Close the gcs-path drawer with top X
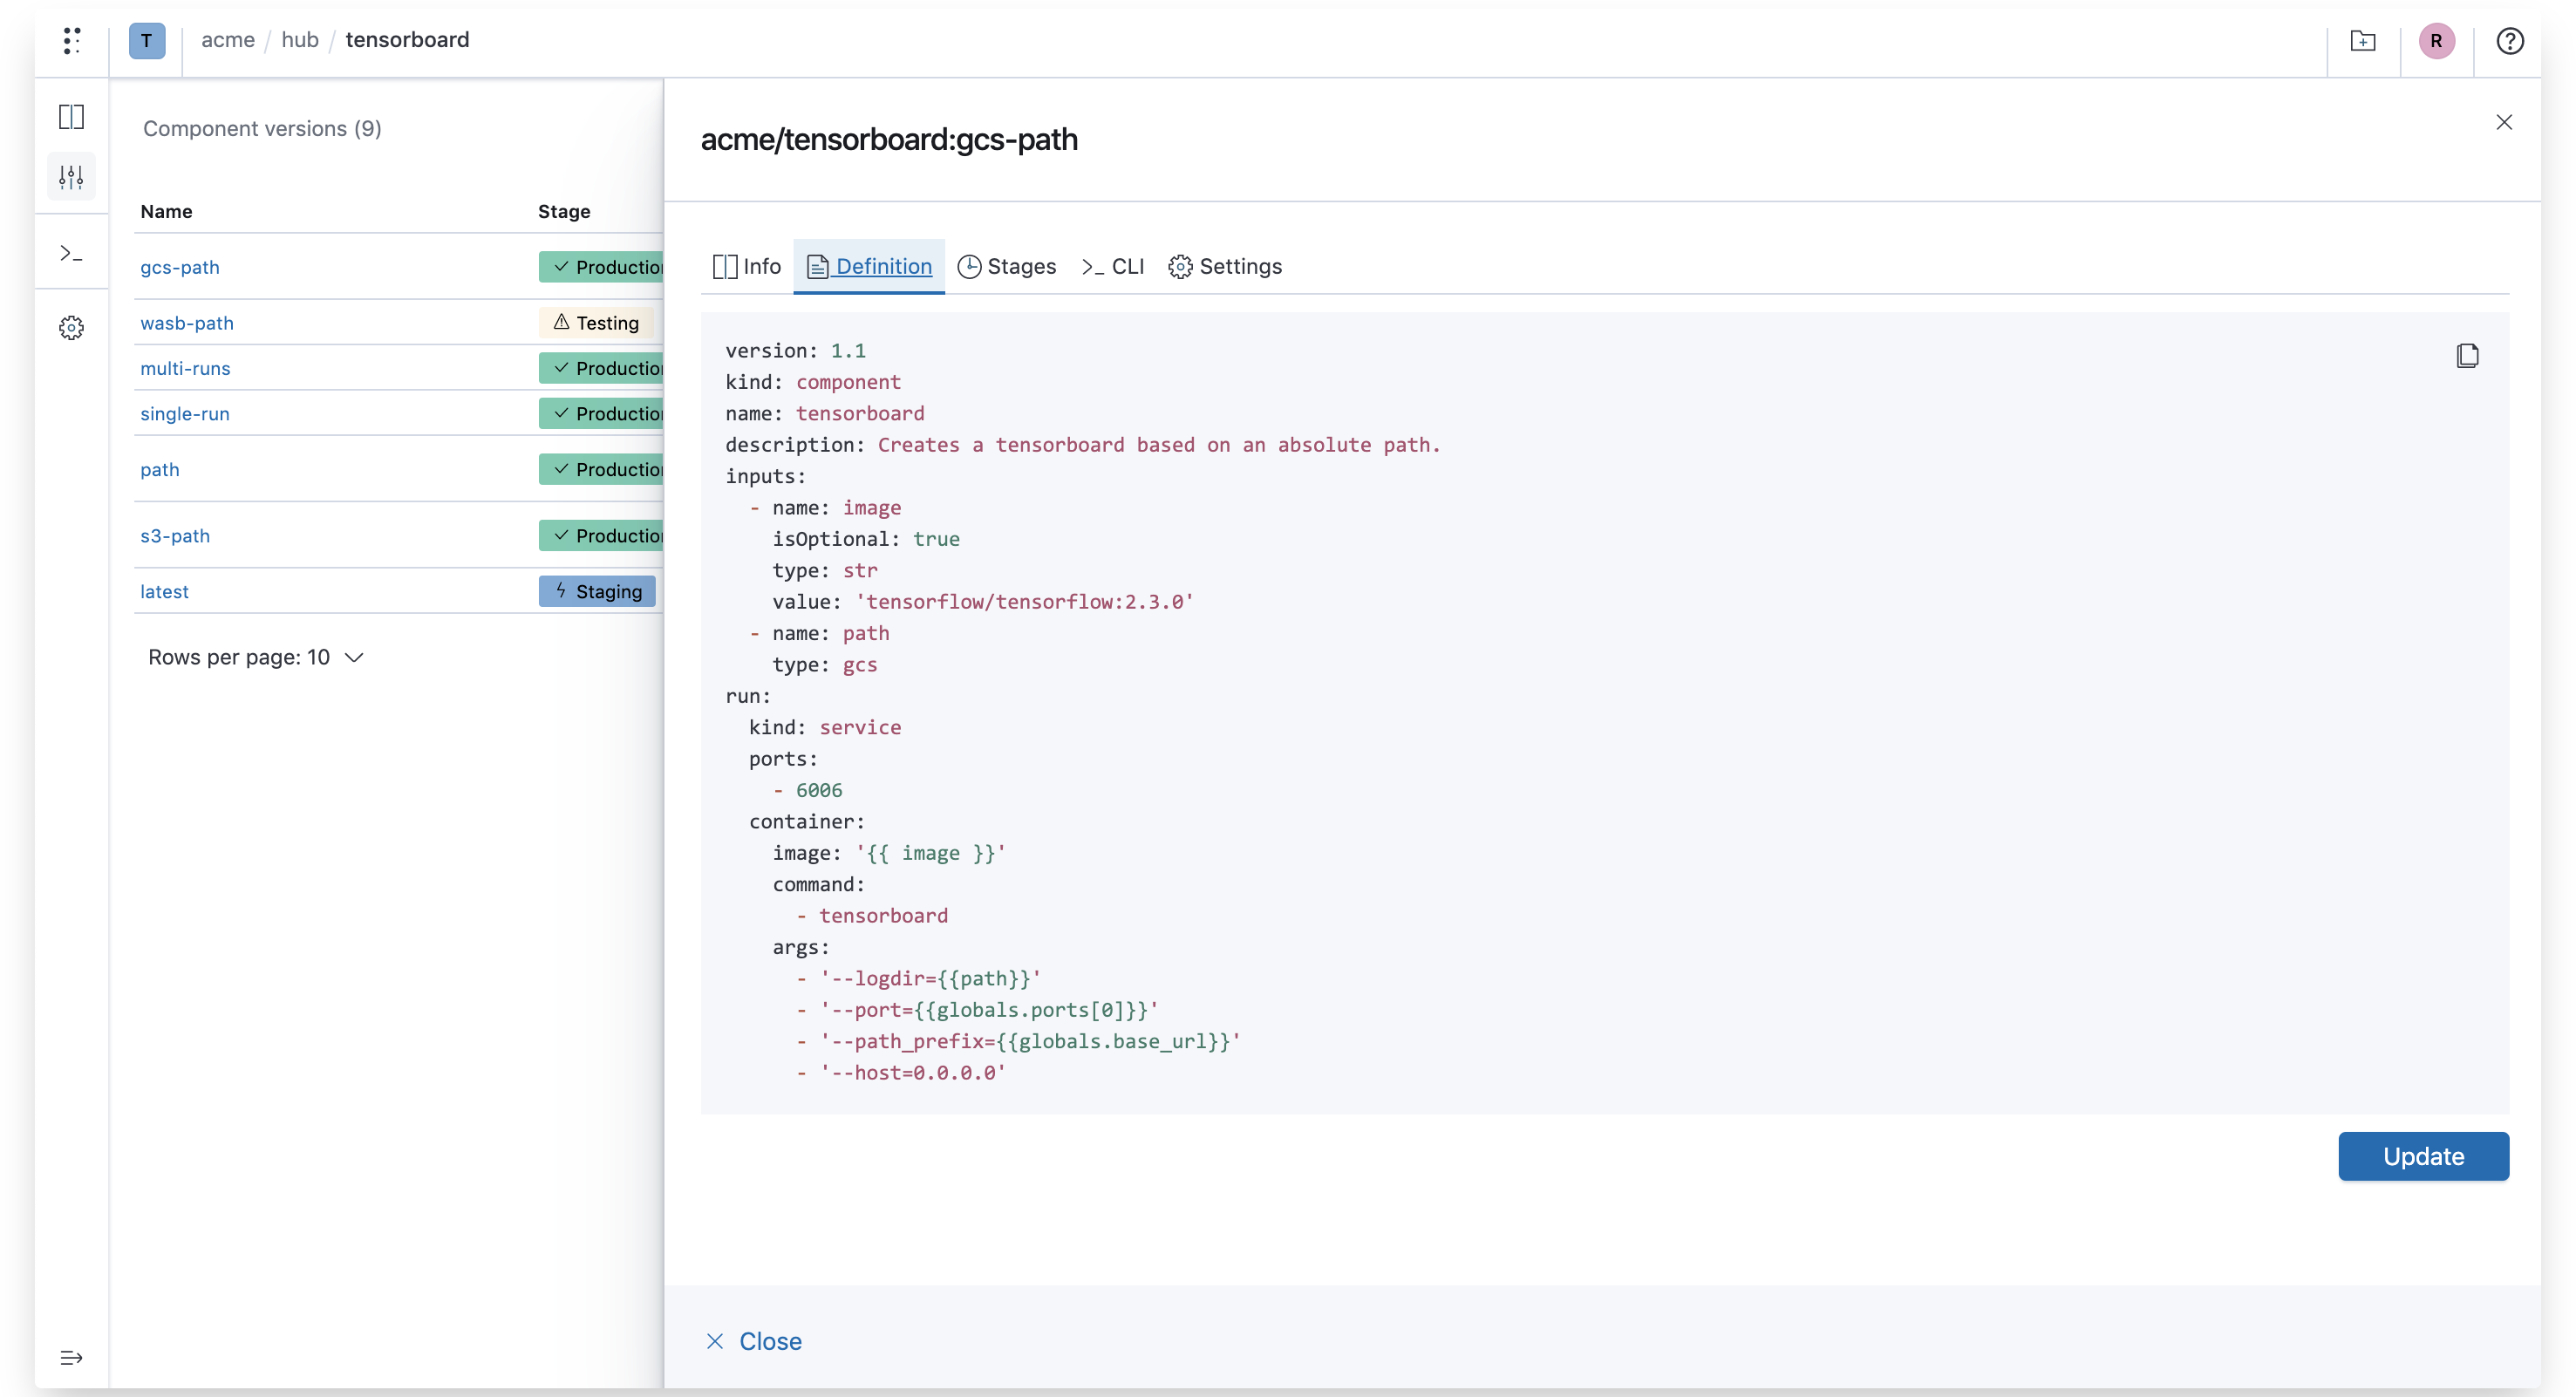The width and height of the screenshot is (2576, 1397). [x=2504, y=122]
